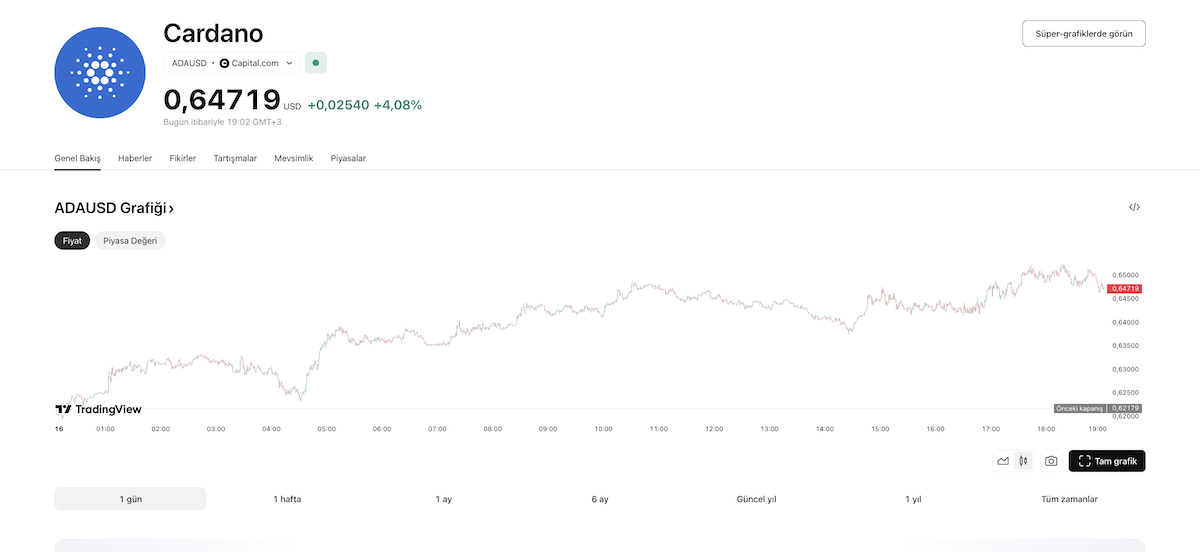Select the 1 yıl time range
The image size is (1200, 552).
pos(913,499)
